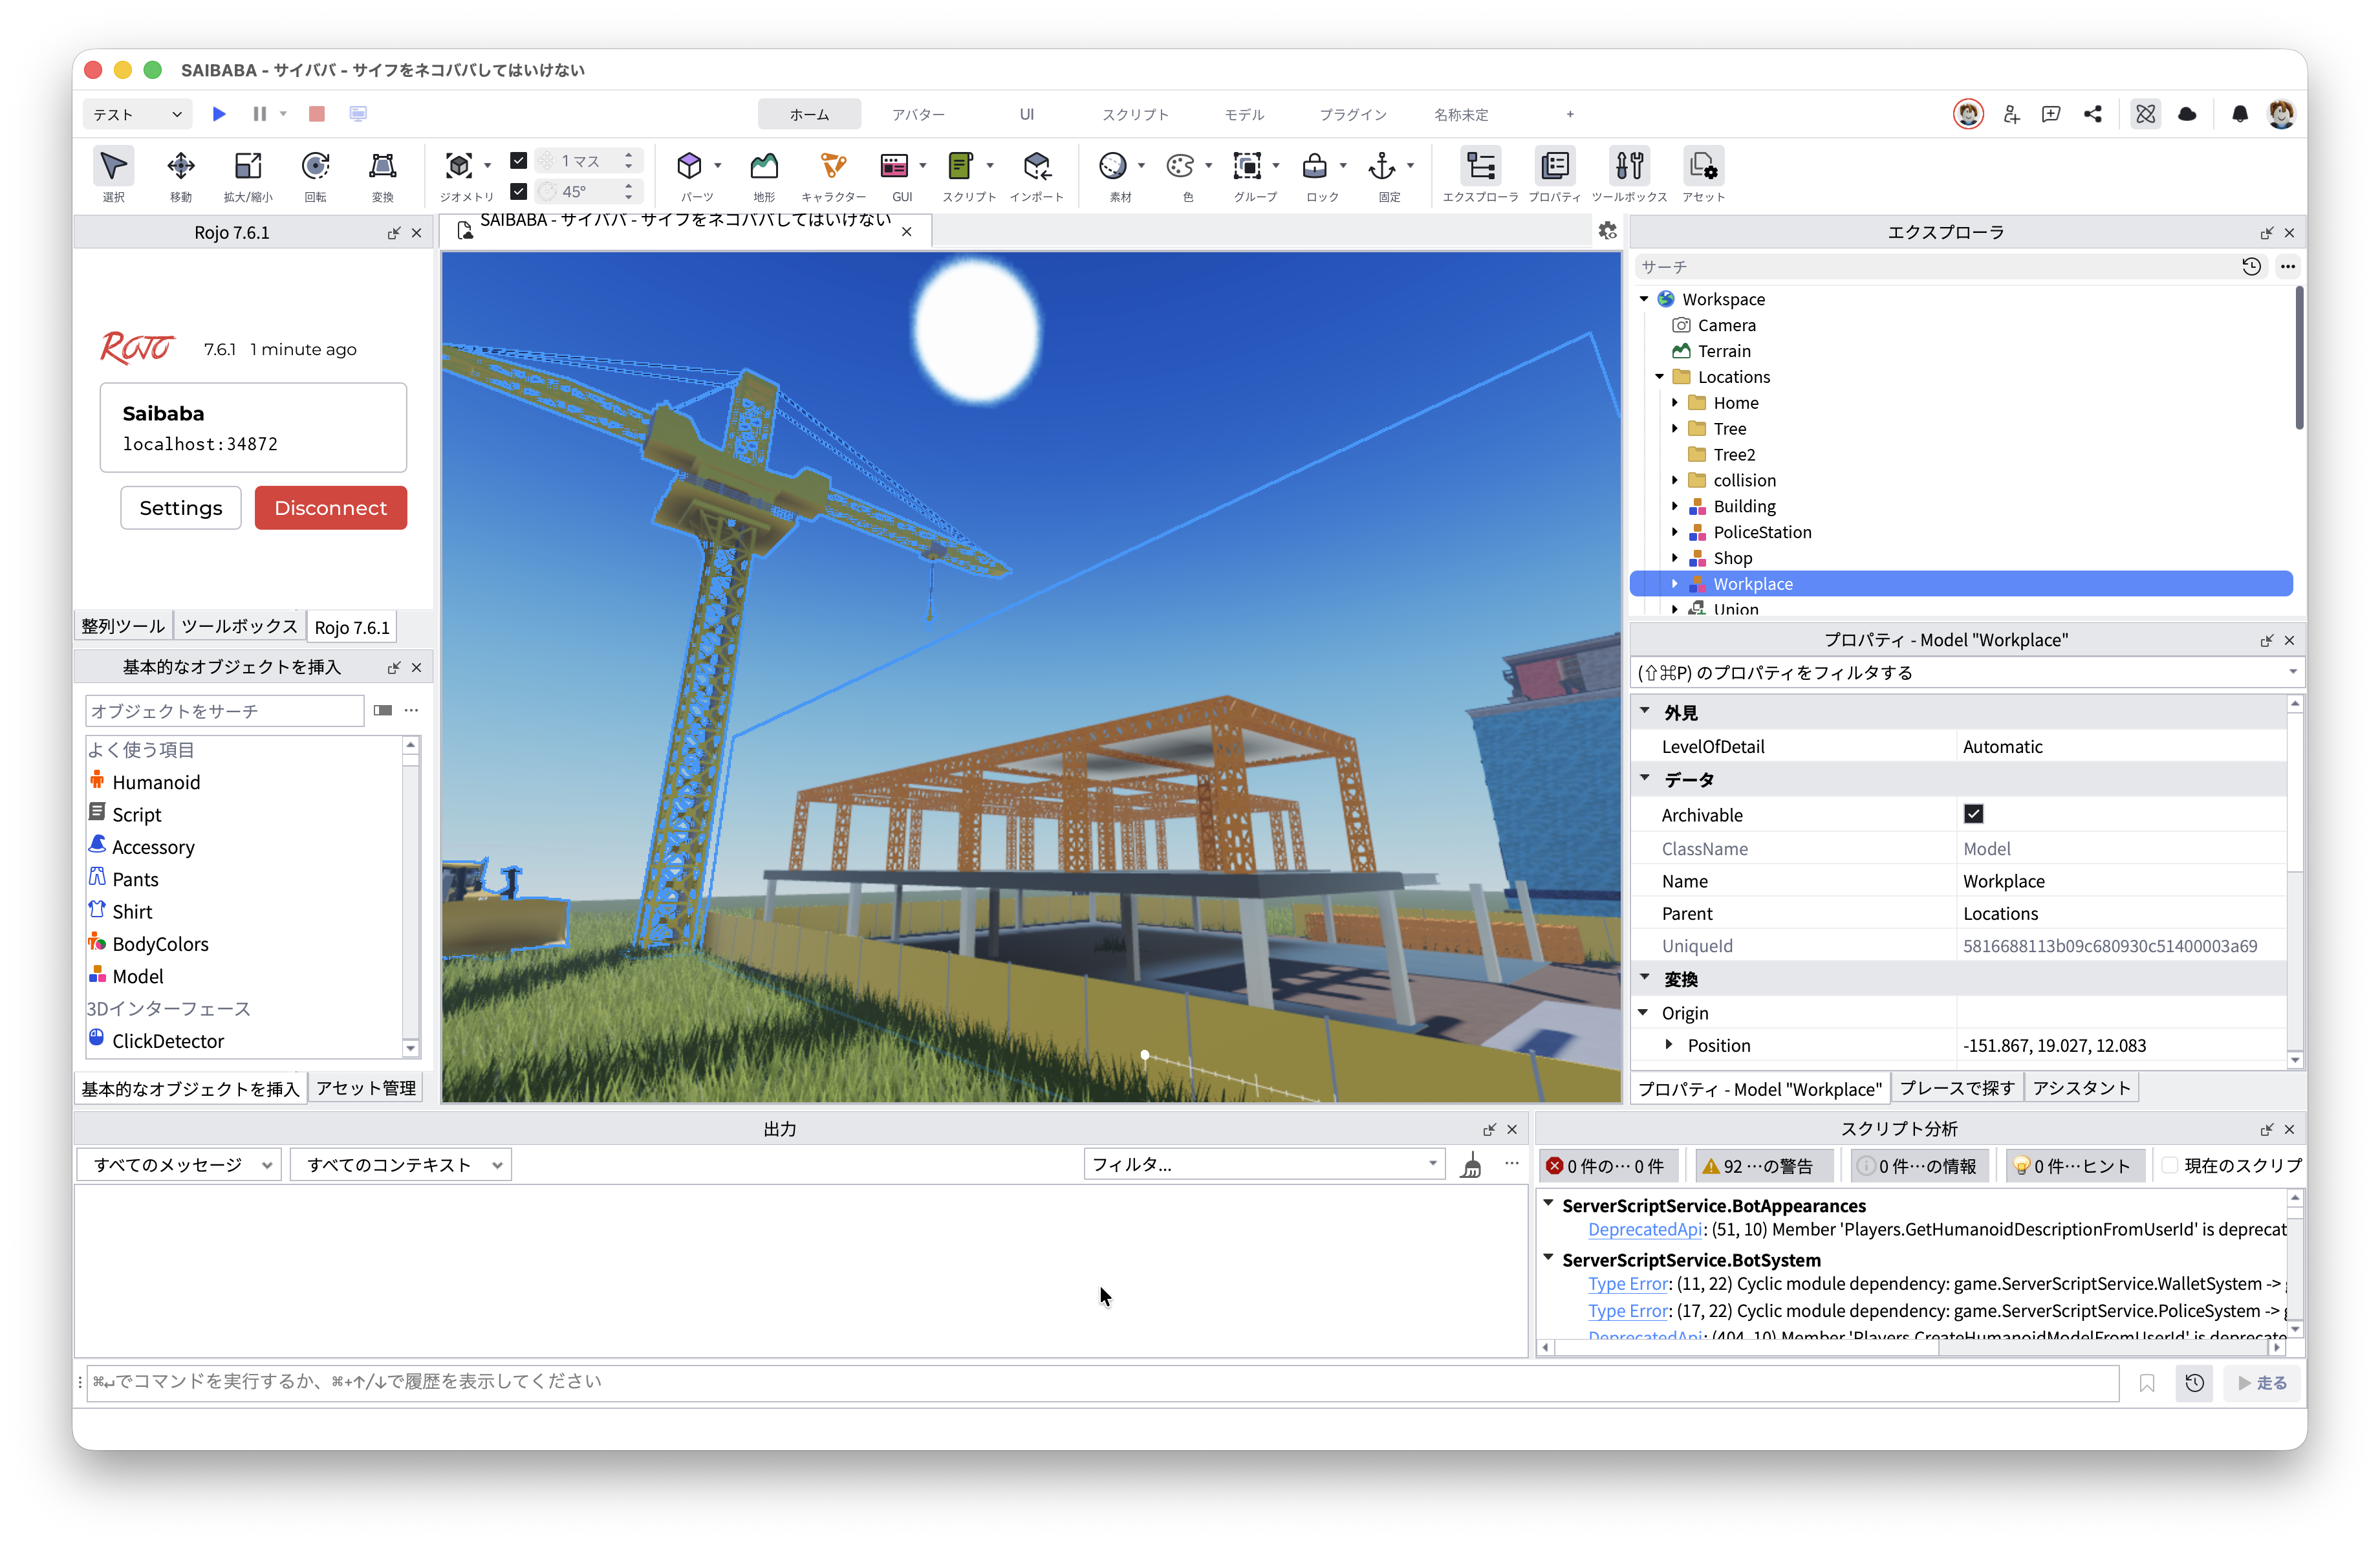Collapse the 外見 properties section
Screen dimensions: 2380x1546
point(1645,711)
